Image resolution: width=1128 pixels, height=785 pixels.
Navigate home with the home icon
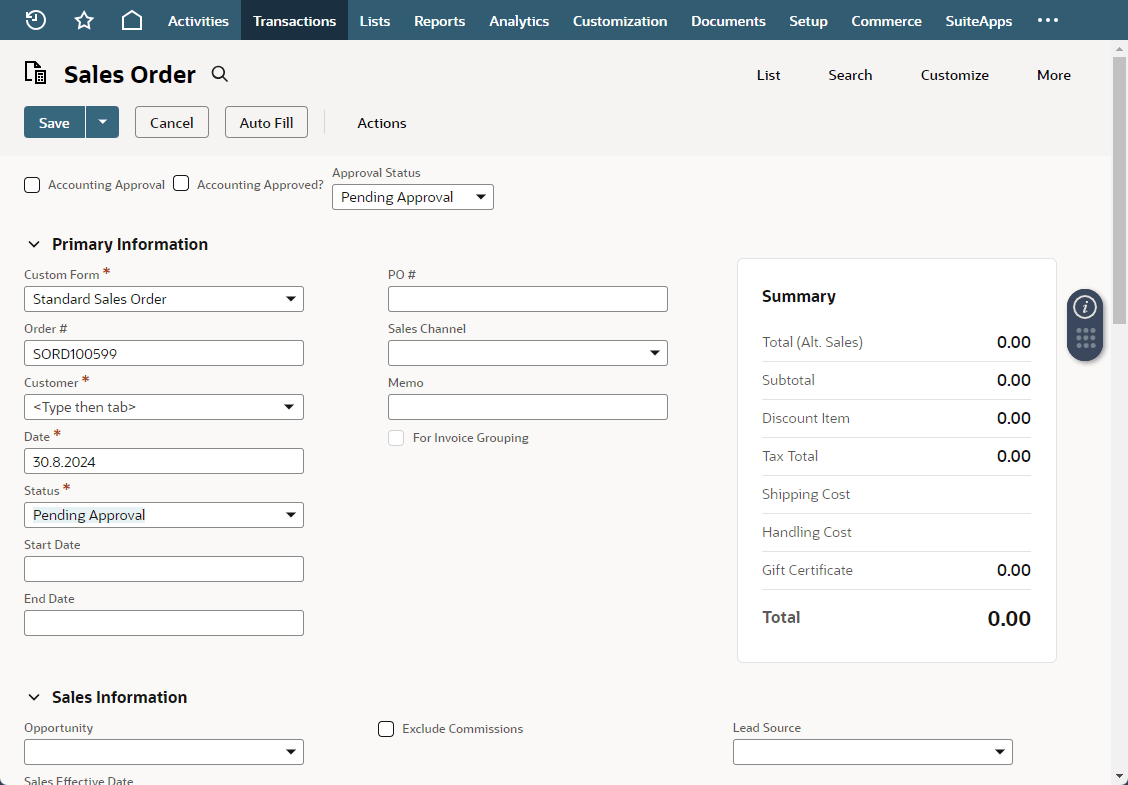point(131,20)
